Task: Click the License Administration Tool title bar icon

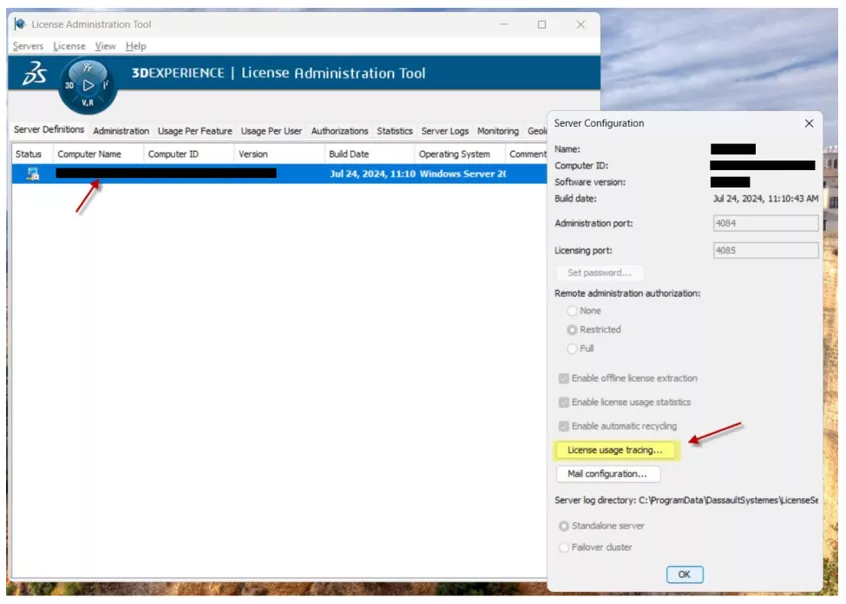Action: point(20,24)
